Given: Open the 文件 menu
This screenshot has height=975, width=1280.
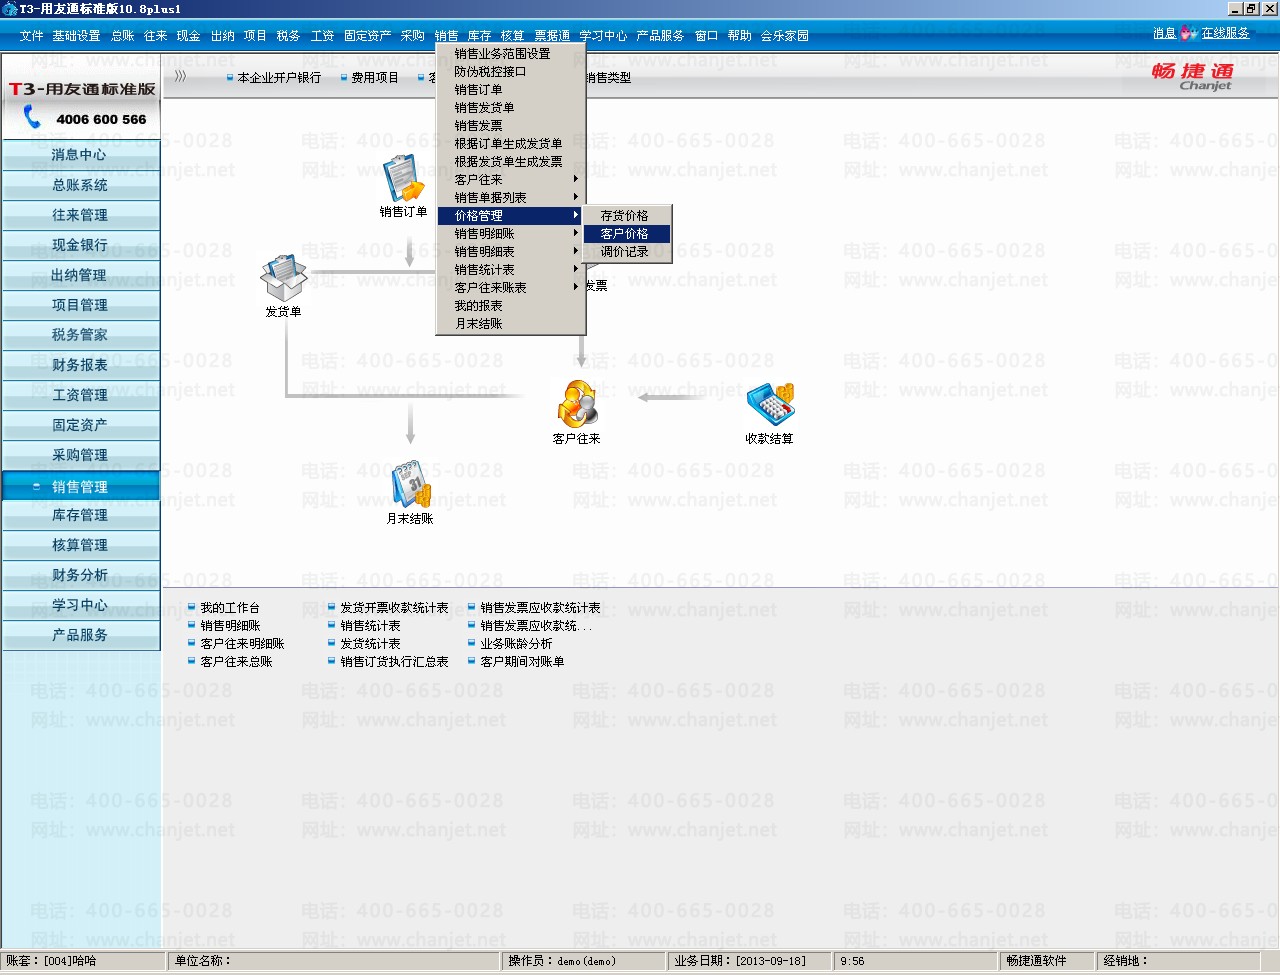Looking at the screenshot, I should 31,36.
